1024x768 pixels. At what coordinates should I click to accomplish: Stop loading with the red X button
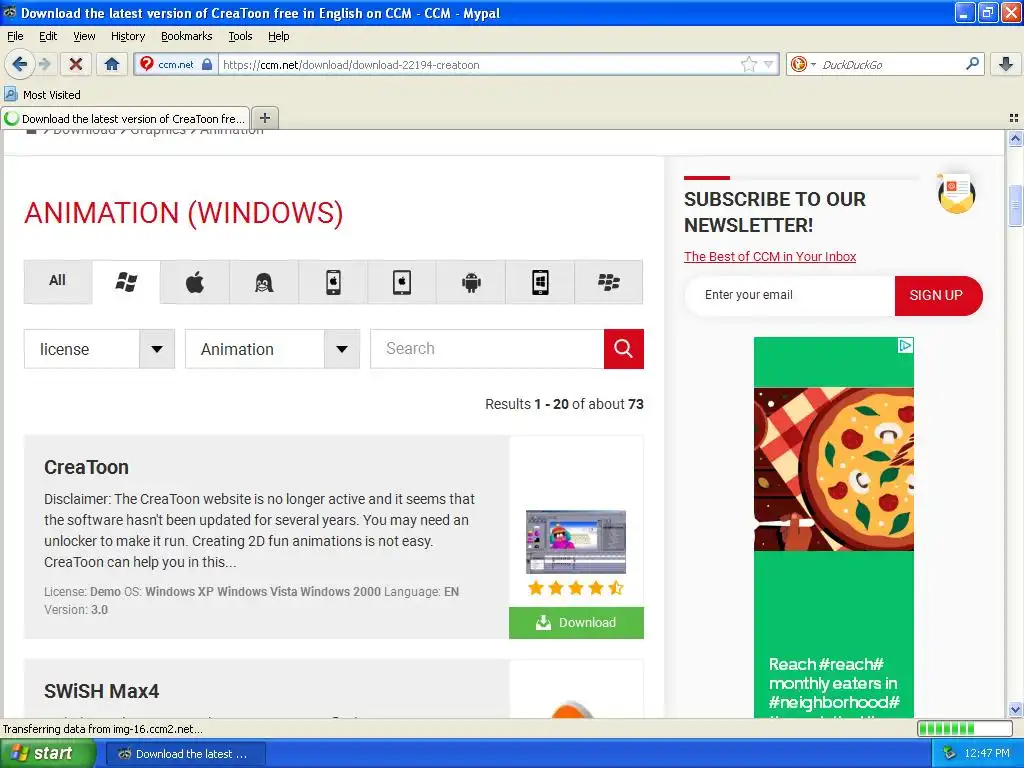(x=76, y=64)
